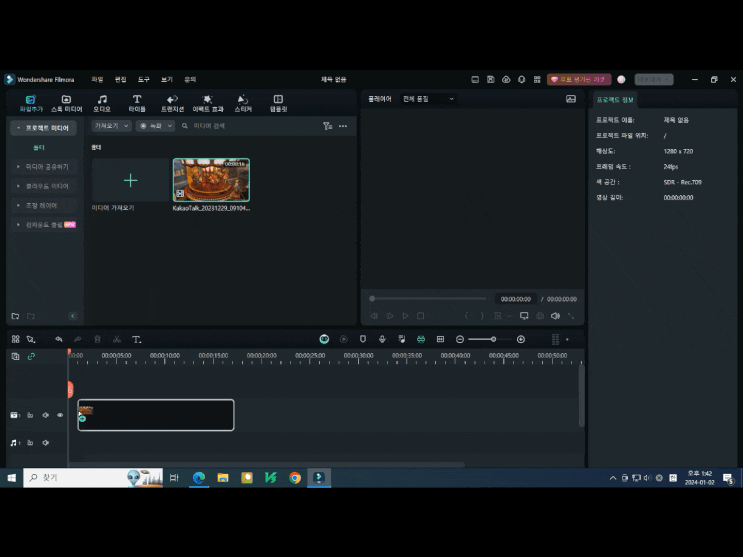This screenshot has height=557, width=743.
Task: Click the 미디어 가져오기 plus tile
Action: [x=130, y=181]
